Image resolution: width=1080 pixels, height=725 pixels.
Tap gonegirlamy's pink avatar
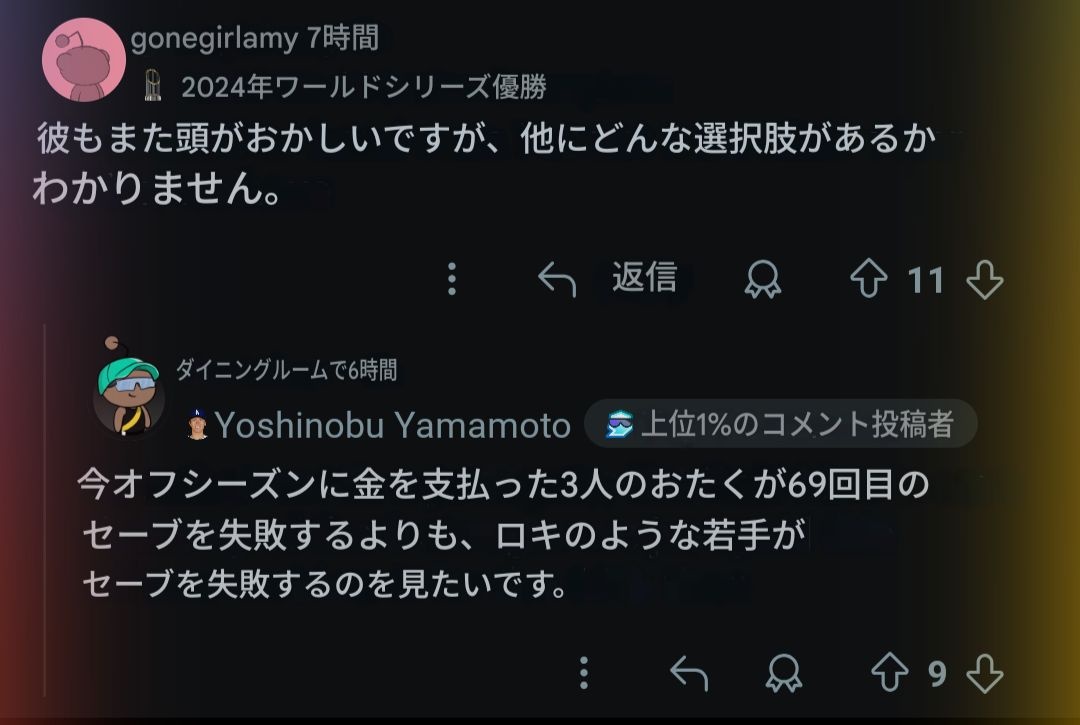(84, 59)
